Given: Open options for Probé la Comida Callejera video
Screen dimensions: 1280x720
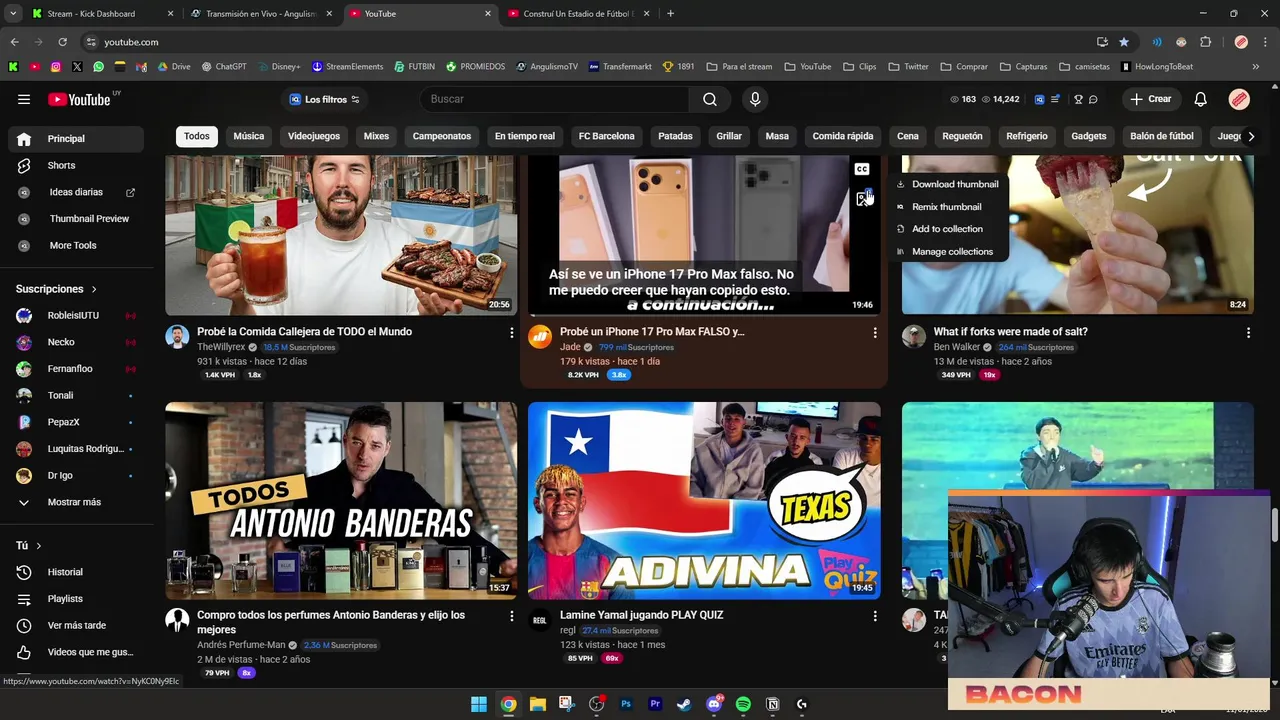Looking at the screenshot, I should tap(512, 332).
